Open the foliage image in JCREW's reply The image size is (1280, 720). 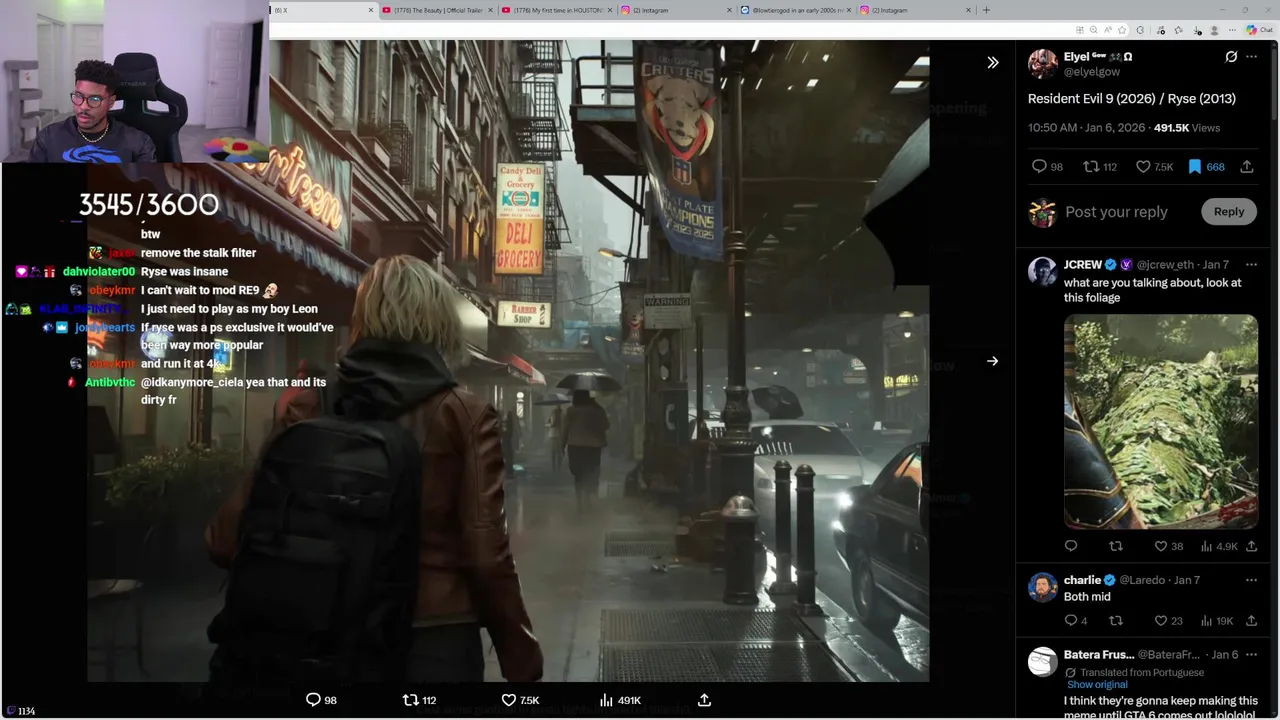pyautogui.click(x=1161, y=421)
